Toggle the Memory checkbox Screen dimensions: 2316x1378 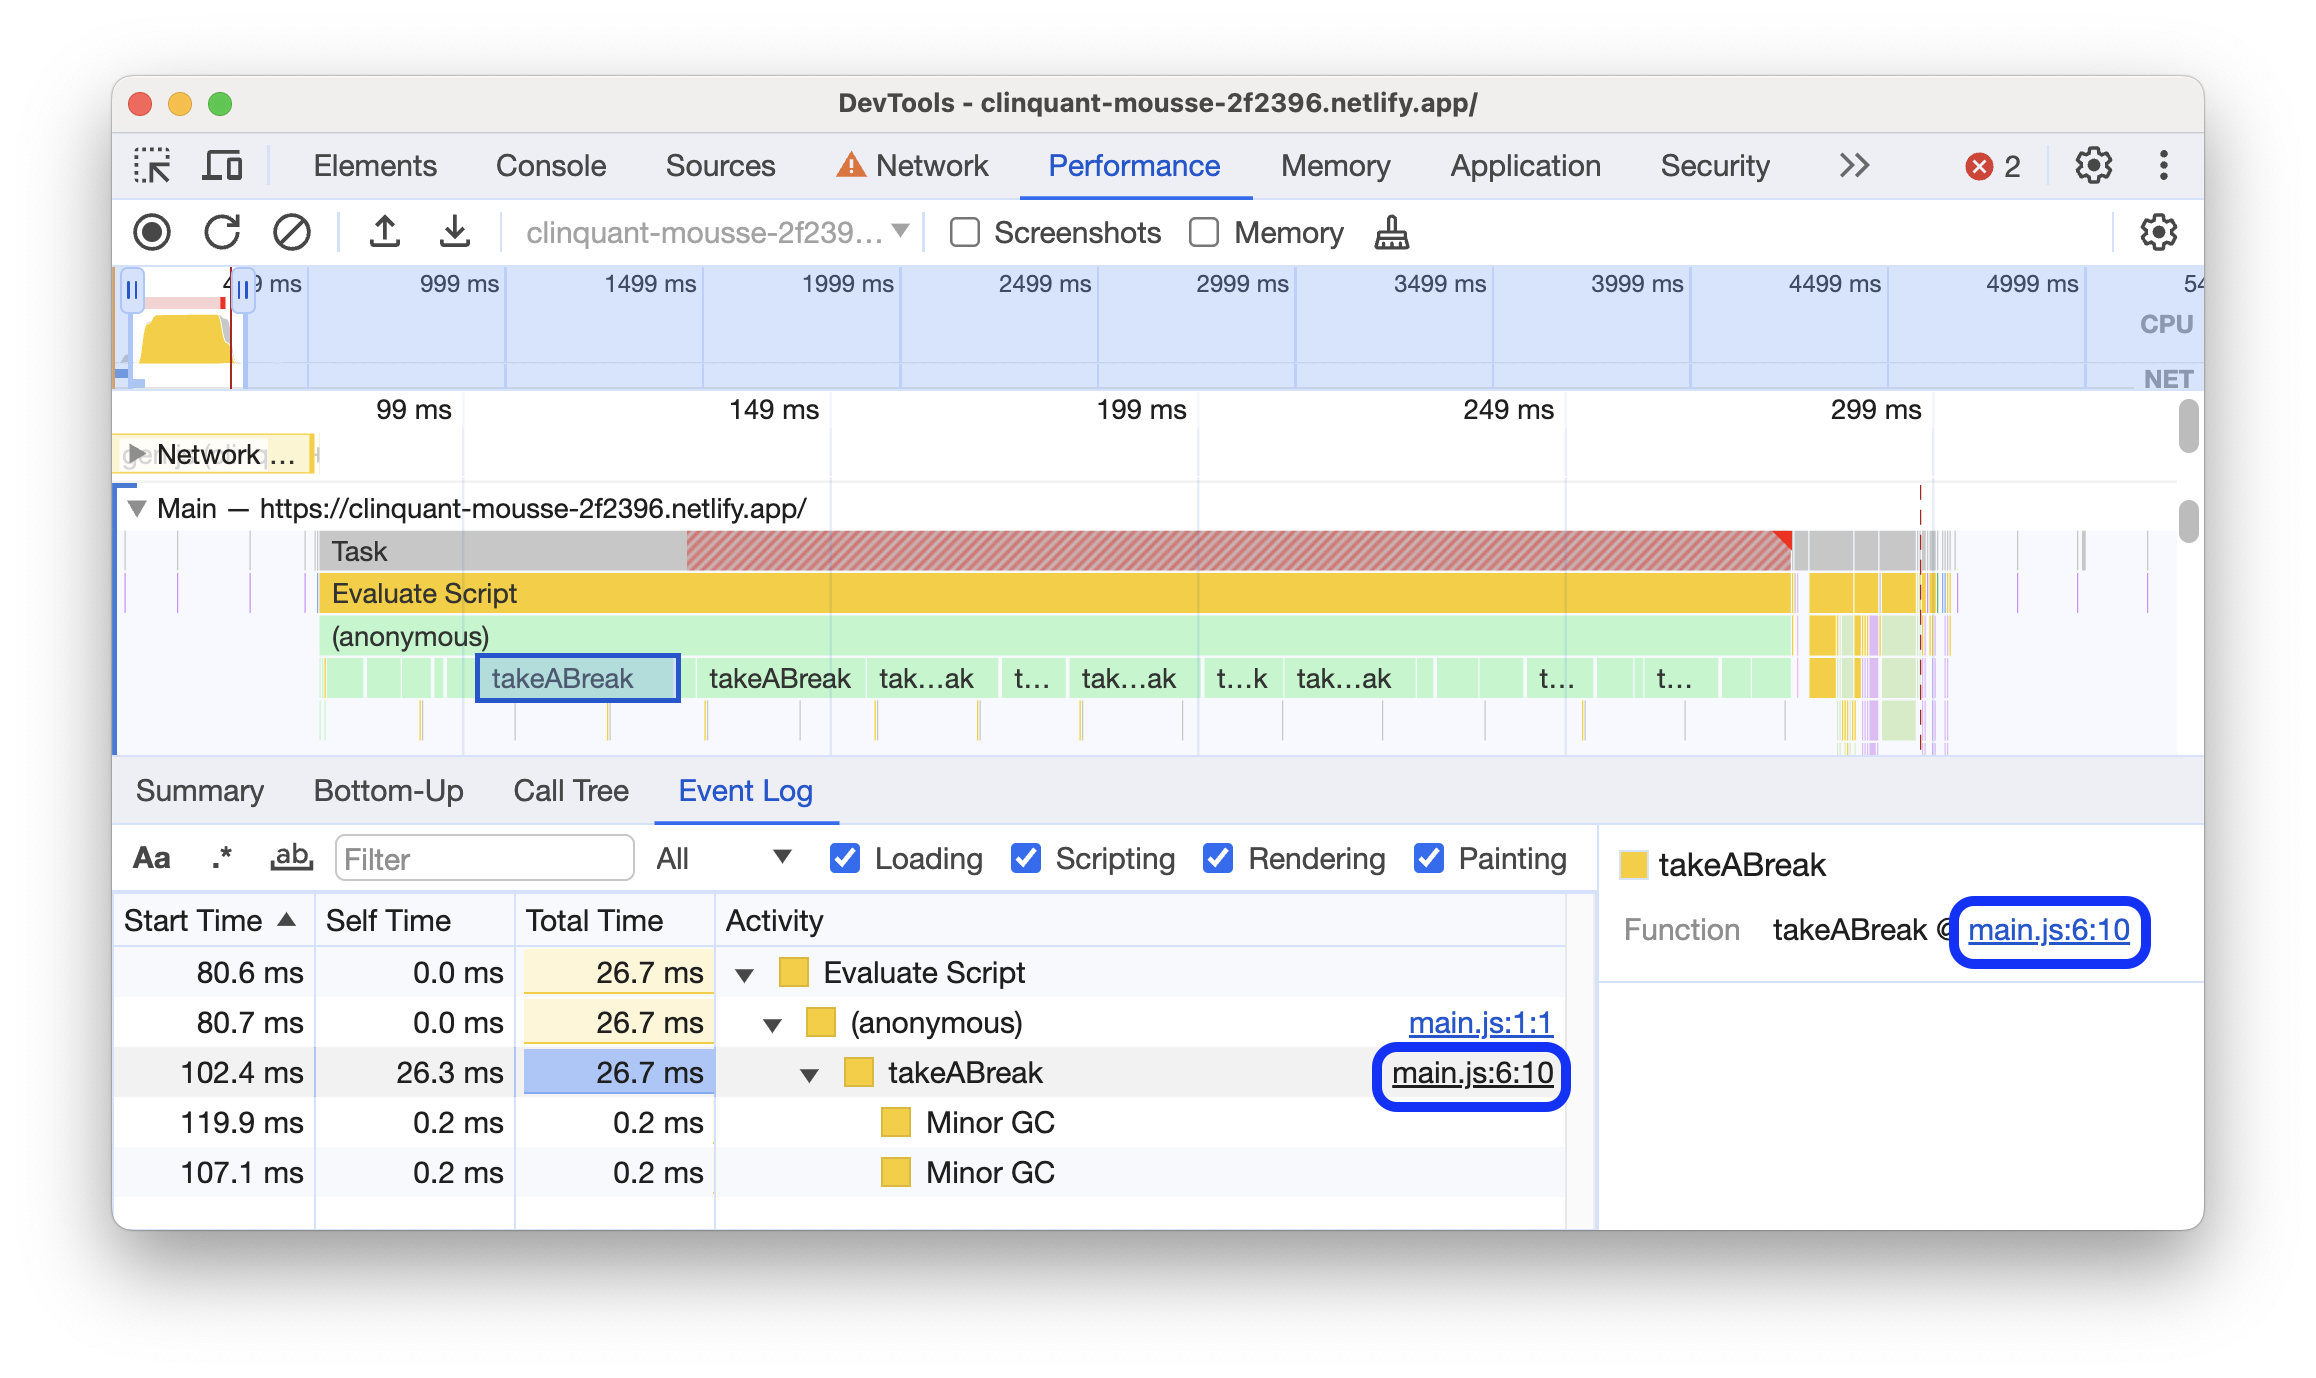1210,231
